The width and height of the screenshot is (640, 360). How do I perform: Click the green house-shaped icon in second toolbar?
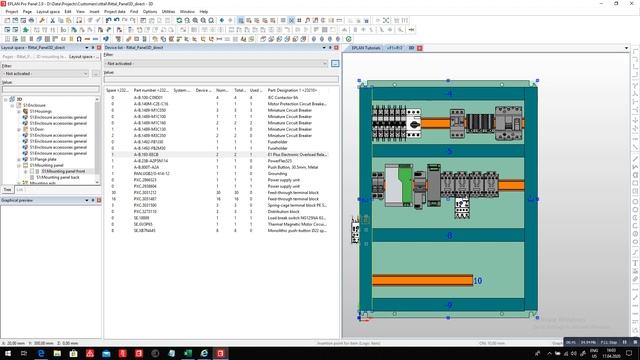click(25, 30)
